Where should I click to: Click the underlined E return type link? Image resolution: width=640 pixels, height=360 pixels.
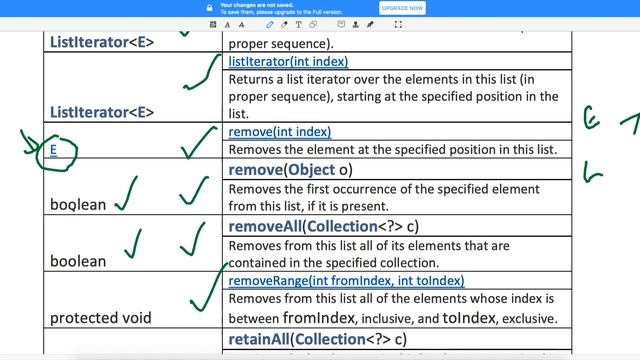tap(53, 150)
